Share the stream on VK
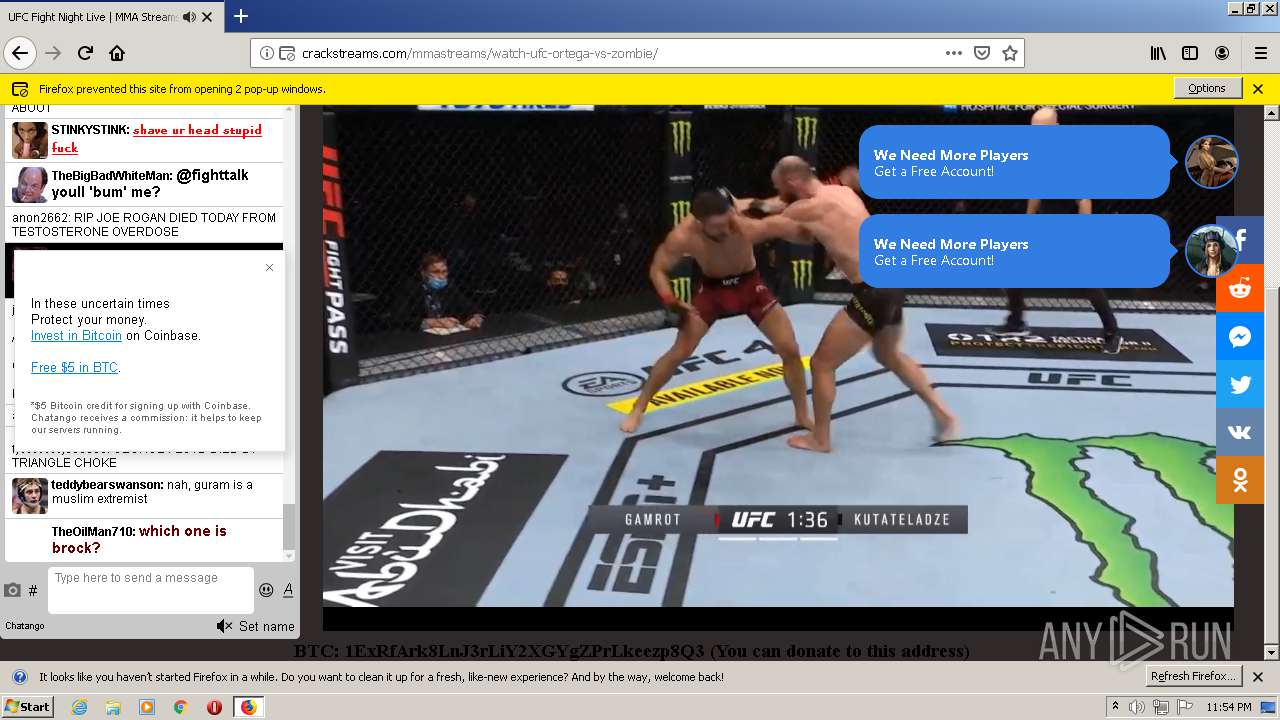 click(1240, 433)
